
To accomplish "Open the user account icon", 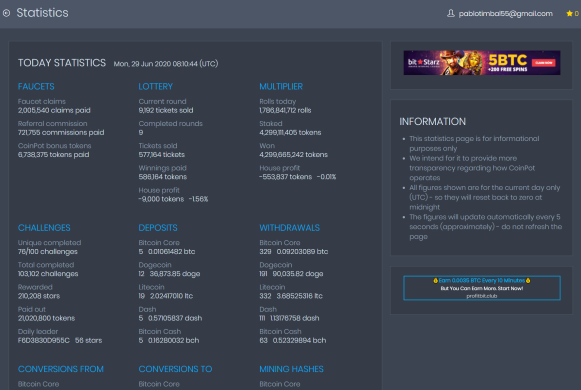I will [x=450, y=13].
